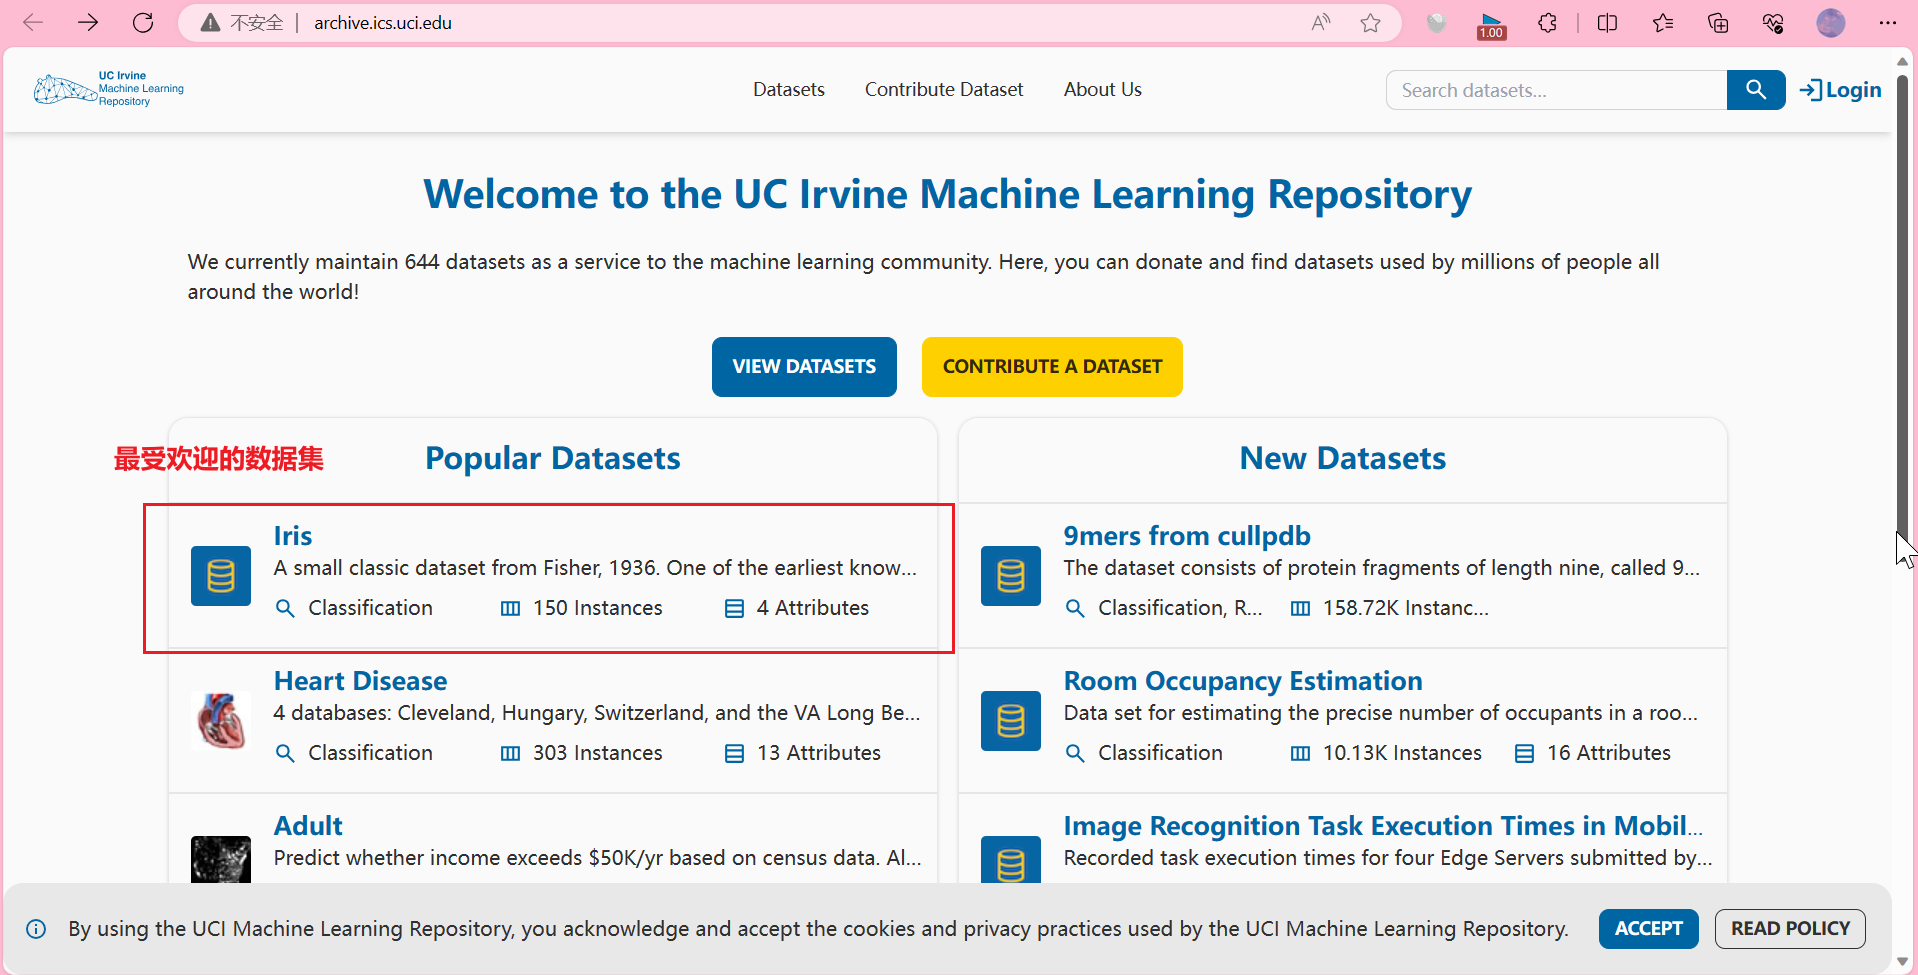Click the New Datasets heading
1918x975 pixels.
[x=1343, y=458]
